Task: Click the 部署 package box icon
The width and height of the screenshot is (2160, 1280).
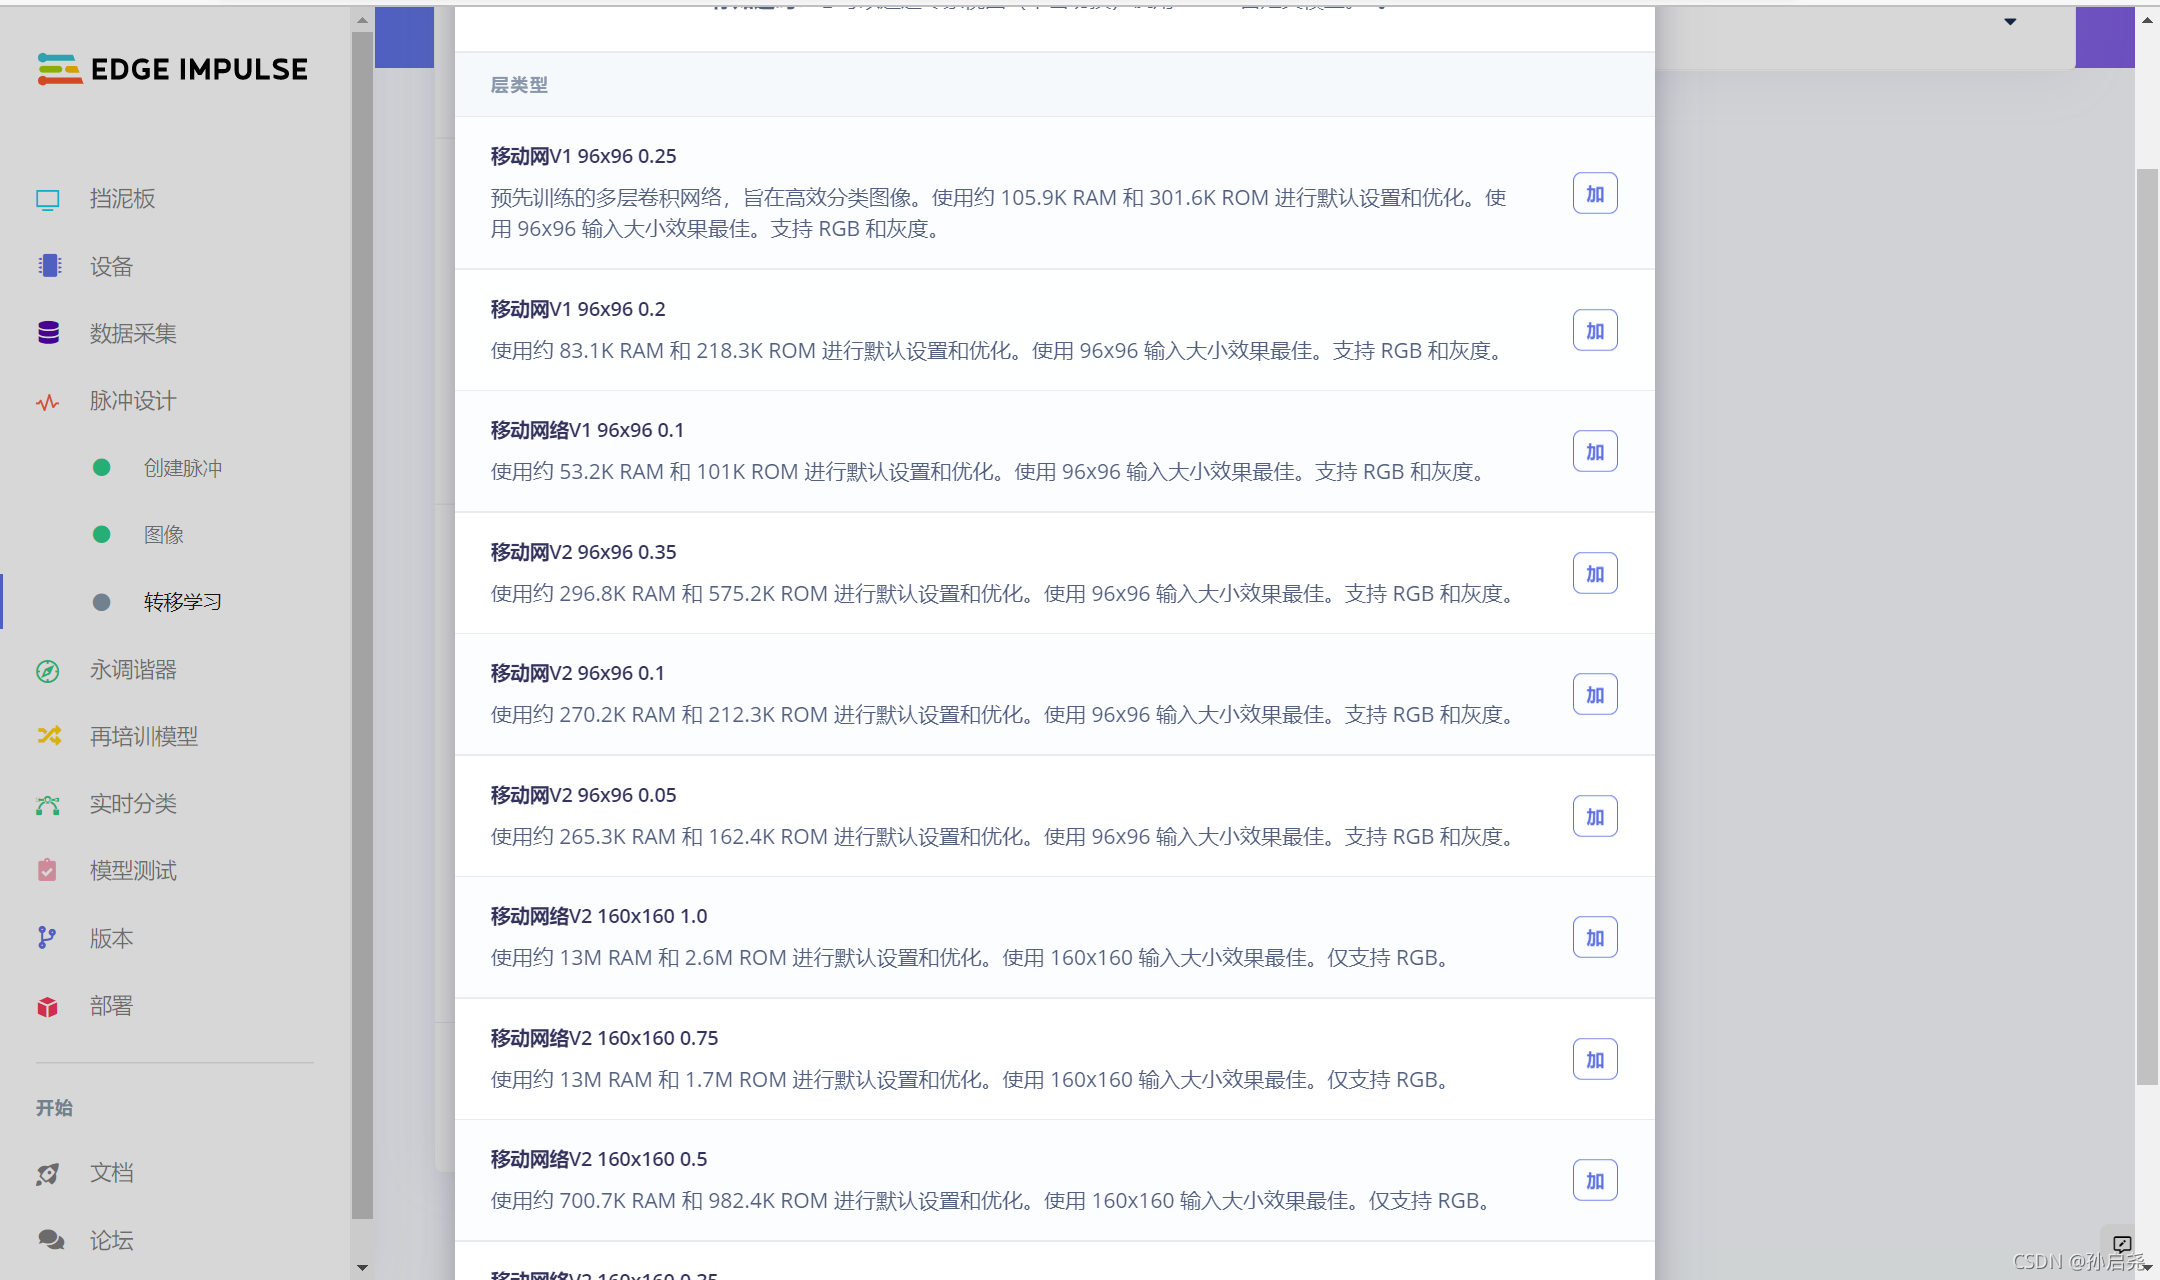Action: click(x=47, y=1006)
